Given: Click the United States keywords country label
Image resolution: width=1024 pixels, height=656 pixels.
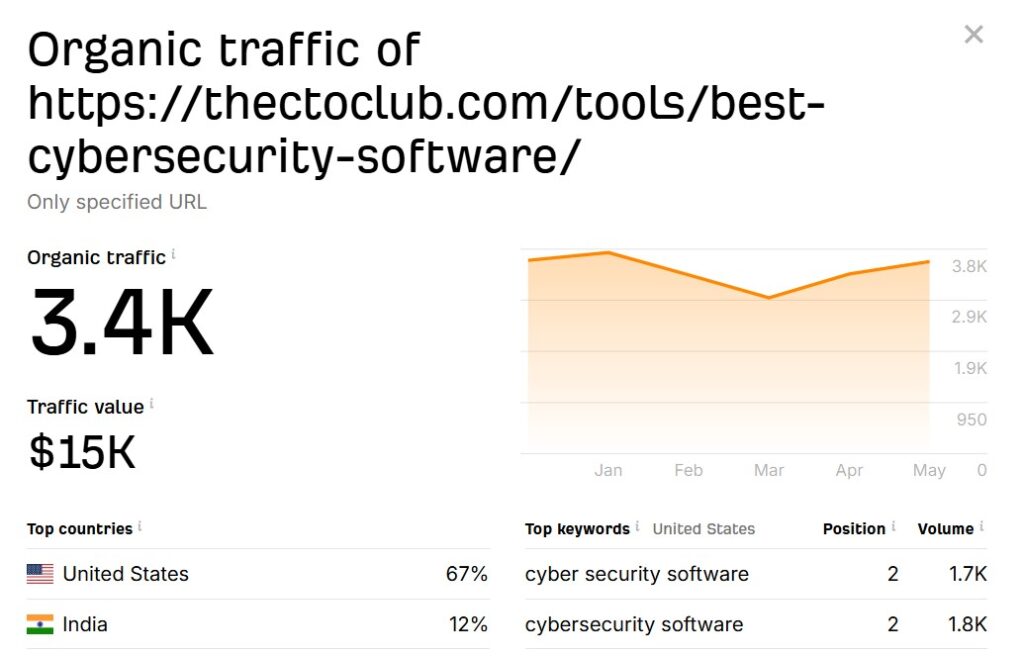Looking at the screenshot, I should pos(703,529).
